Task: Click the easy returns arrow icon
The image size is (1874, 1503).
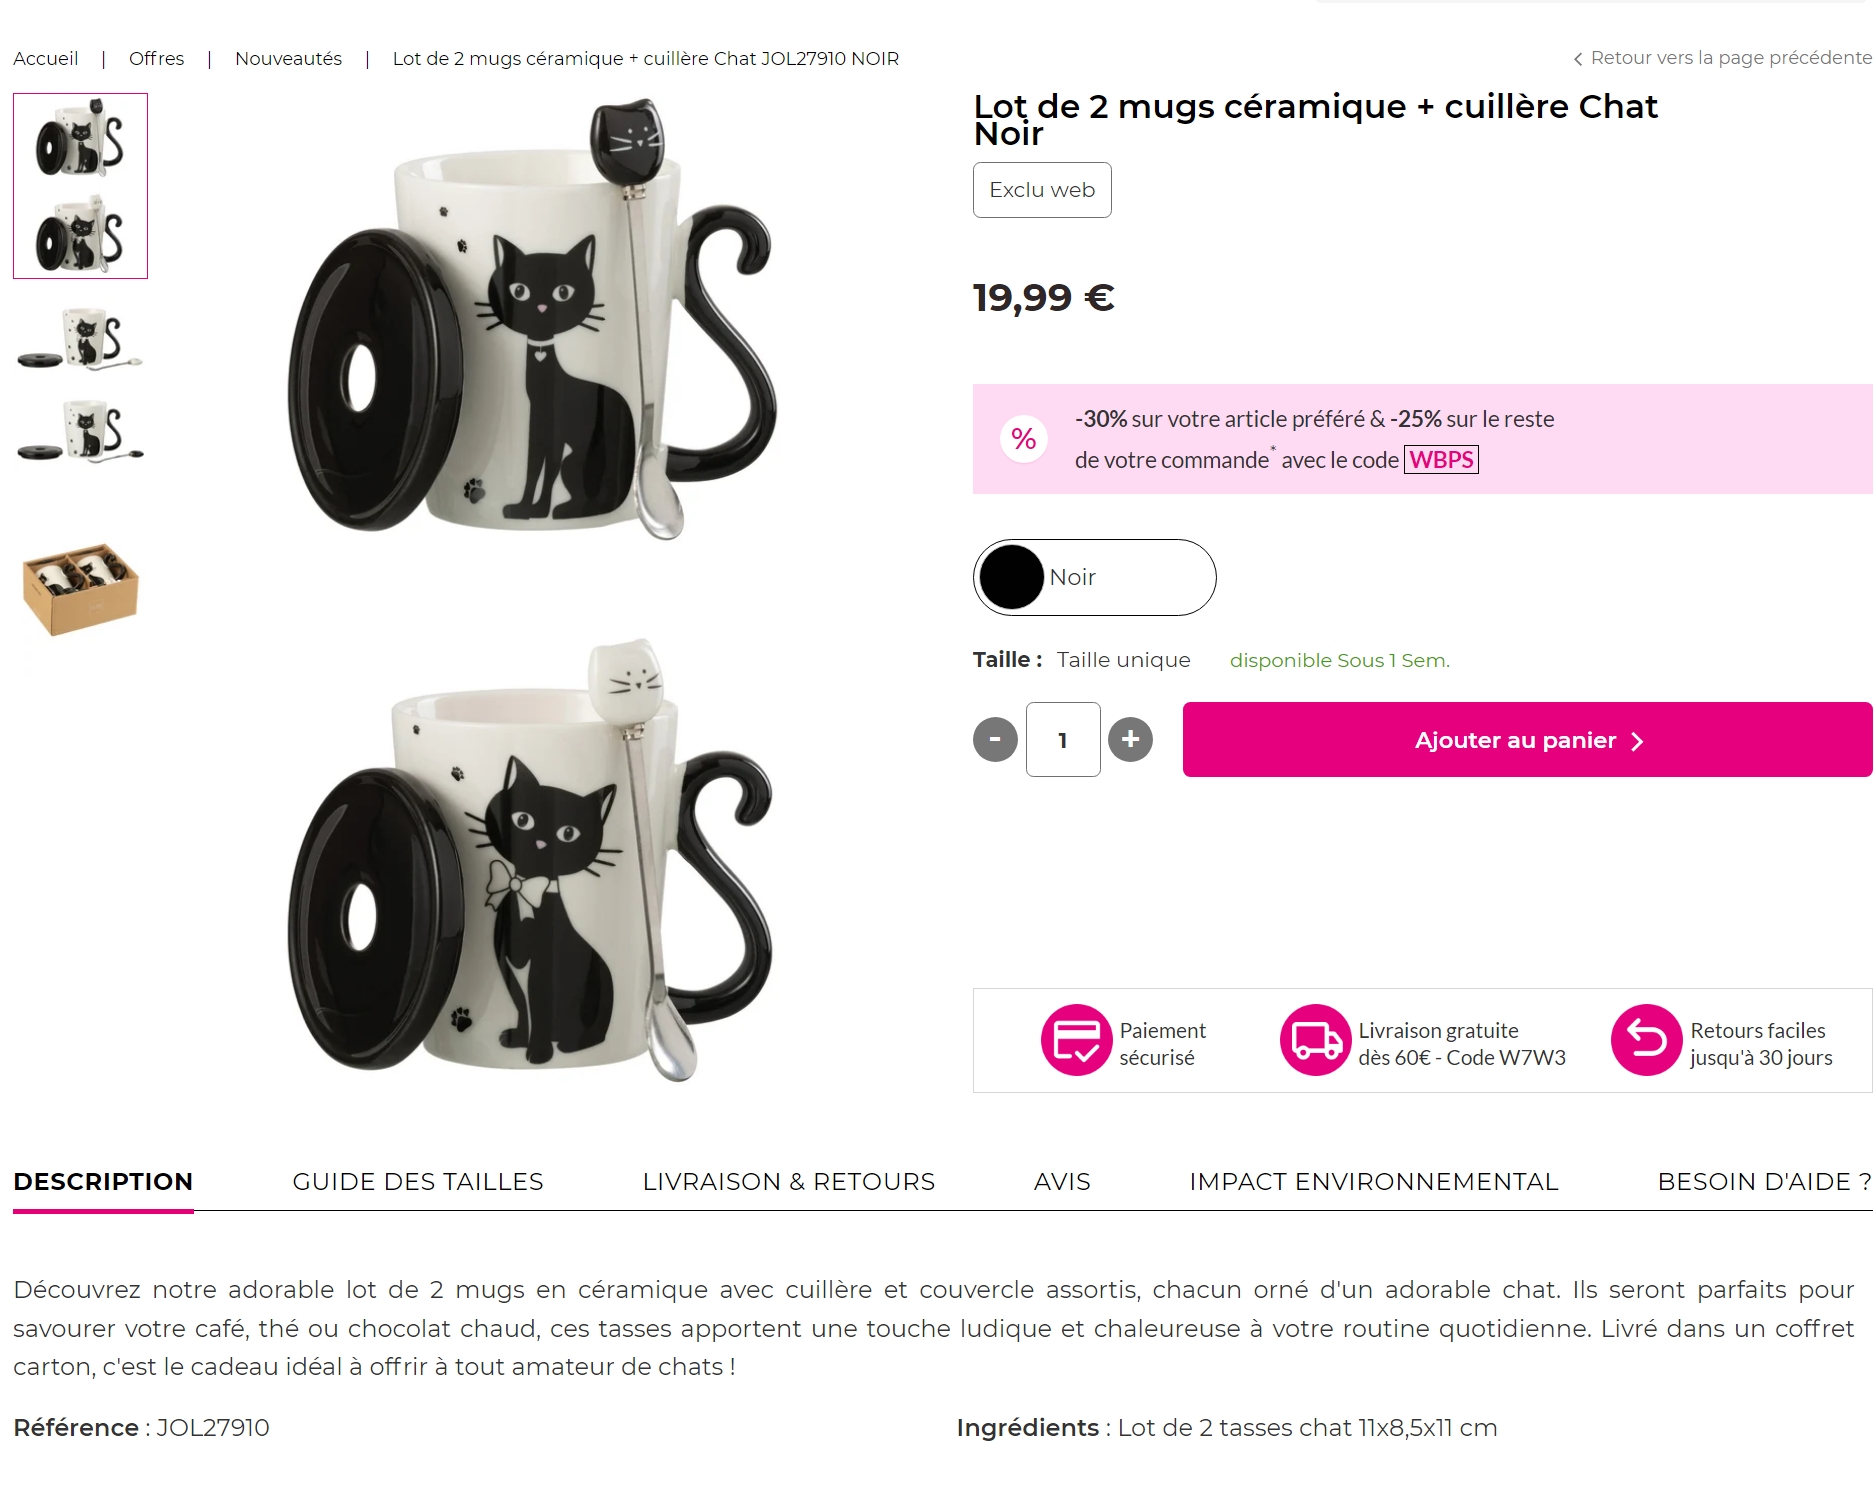Action: point(1646,1040)
